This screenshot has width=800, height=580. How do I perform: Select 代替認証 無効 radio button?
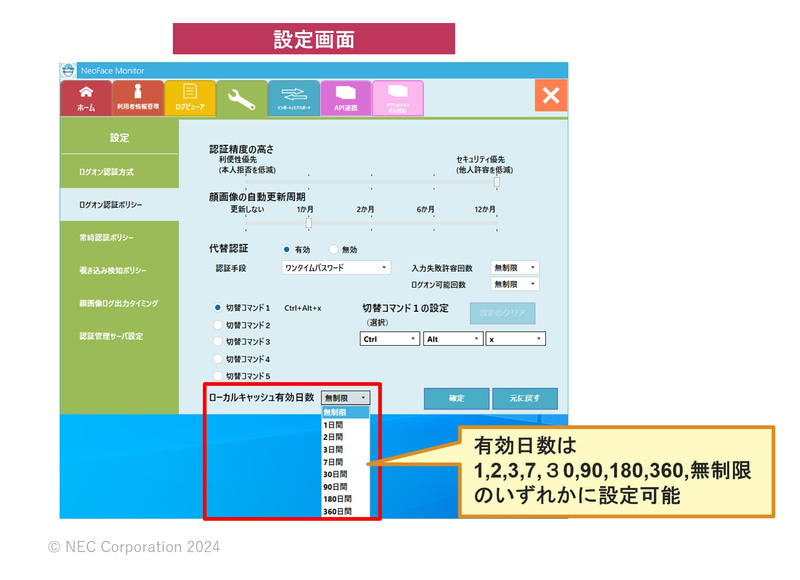click(333, 249)
